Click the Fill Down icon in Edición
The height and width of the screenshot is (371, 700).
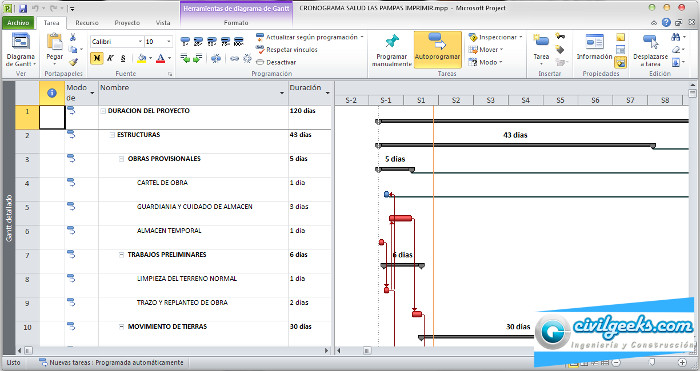(676, 62)
